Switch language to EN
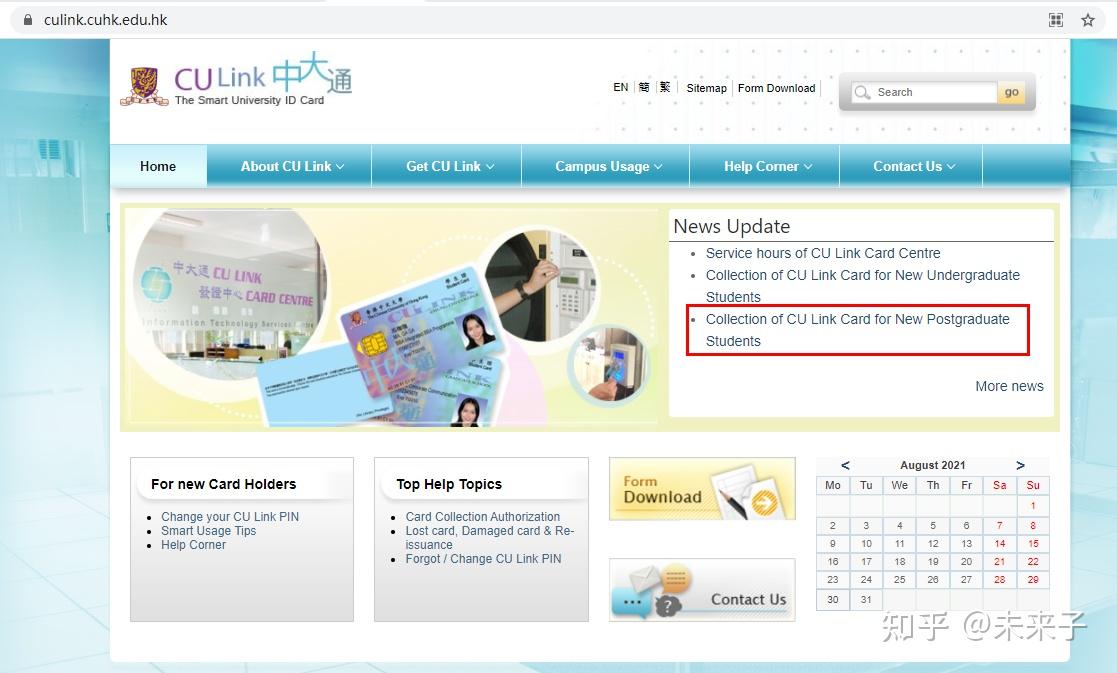This screenshot has width=1117, height=673. 620,87
